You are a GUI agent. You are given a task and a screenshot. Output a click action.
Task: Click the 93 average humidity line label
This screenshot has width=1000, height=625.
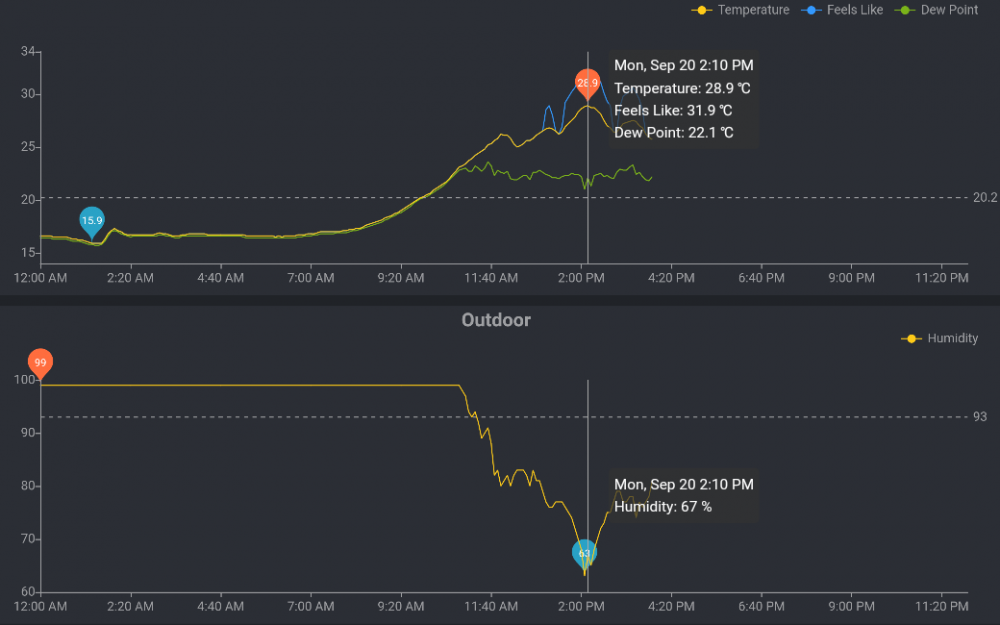coord(979,417)
